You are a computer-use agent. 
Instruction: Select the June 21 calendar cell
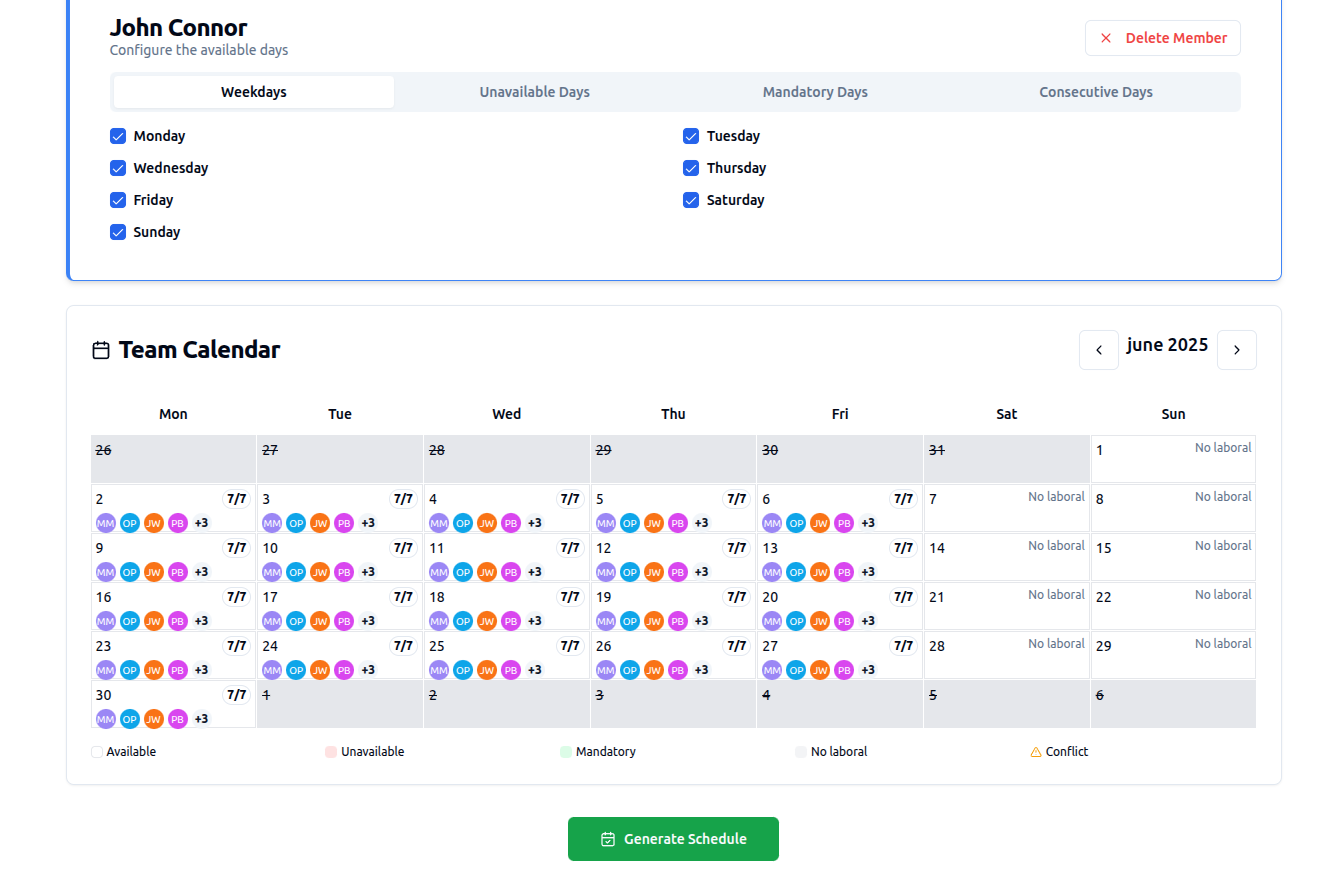tap(1006, 606)
